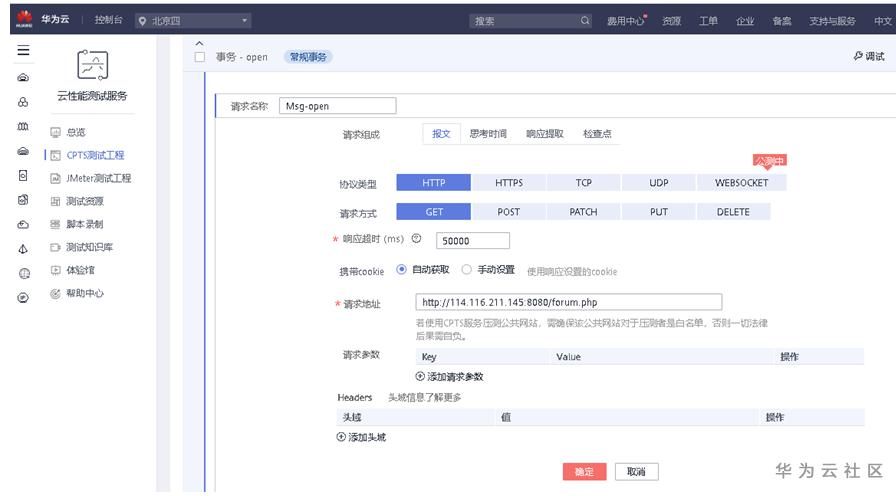Choose the PATCH request method

[583, 212]
